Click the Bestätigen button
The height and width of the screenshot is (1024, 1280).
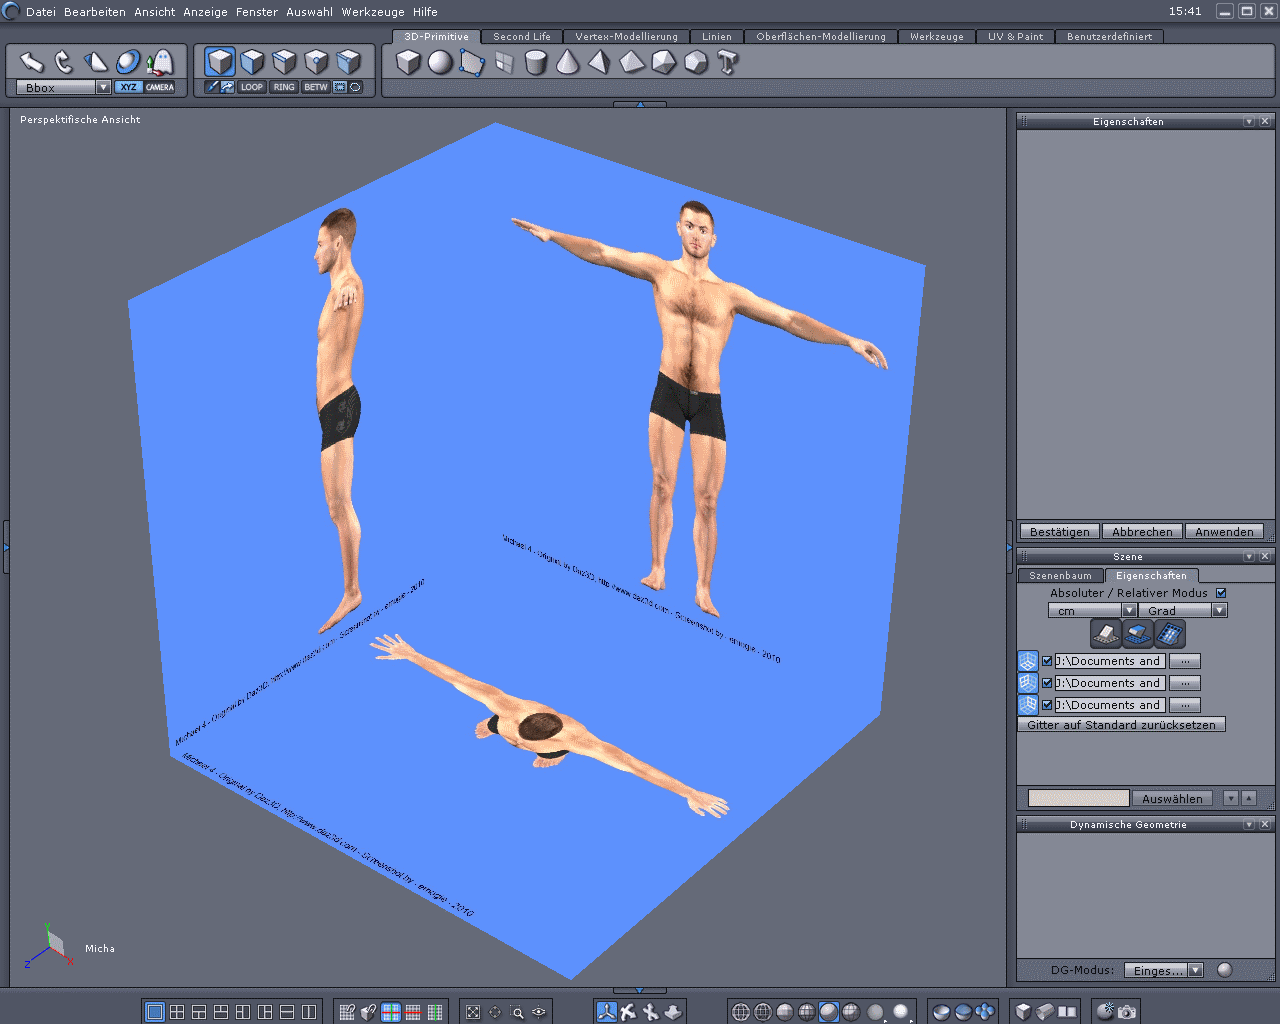[1060, 532]
